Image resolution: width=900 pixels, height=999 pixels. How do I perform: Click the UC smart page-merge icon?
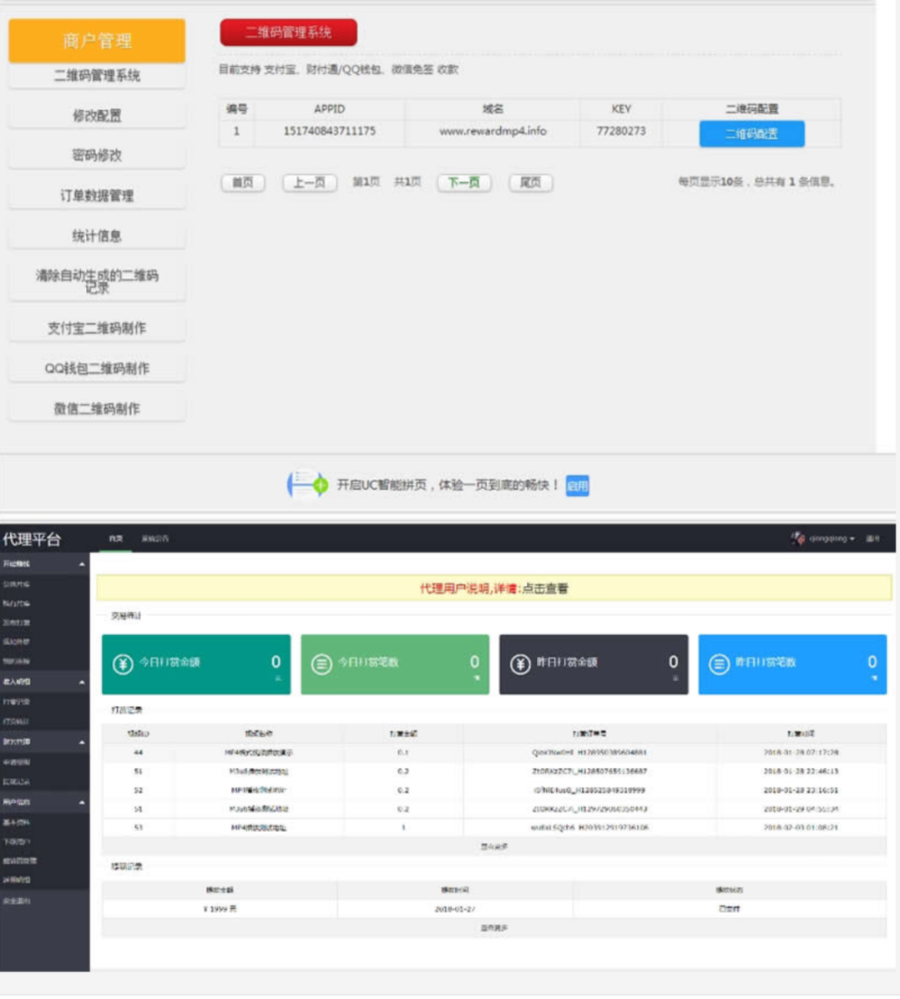(x=307, y=485)
